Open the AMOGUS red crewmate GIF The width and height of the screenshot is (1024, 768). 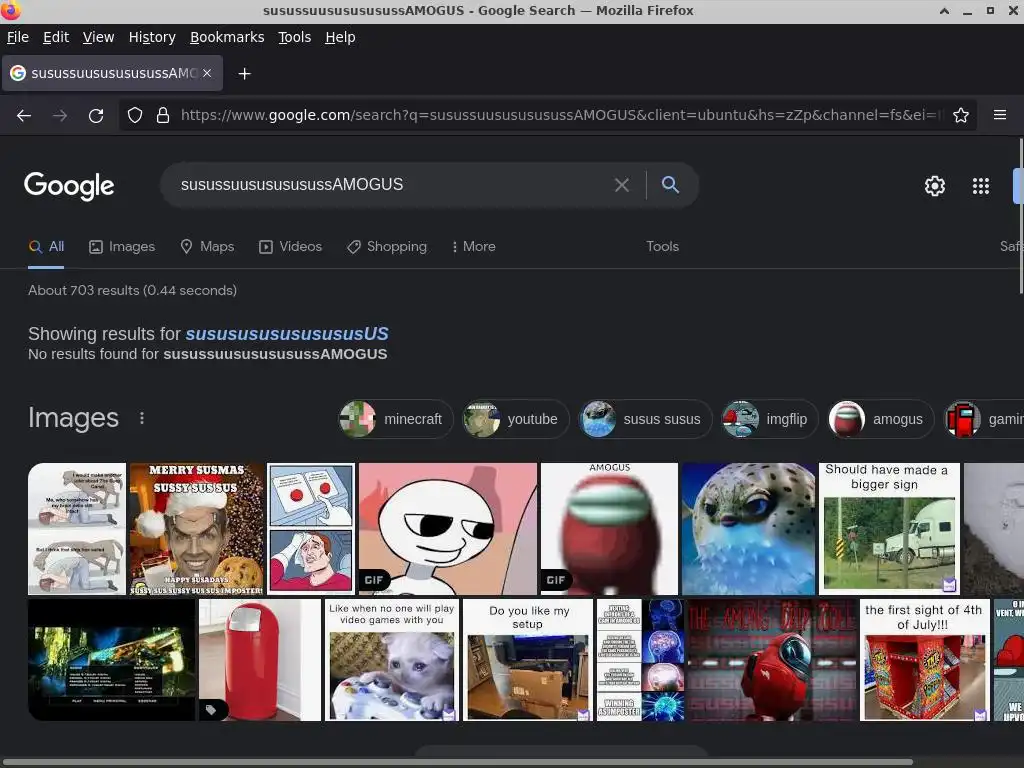[609, 529]
